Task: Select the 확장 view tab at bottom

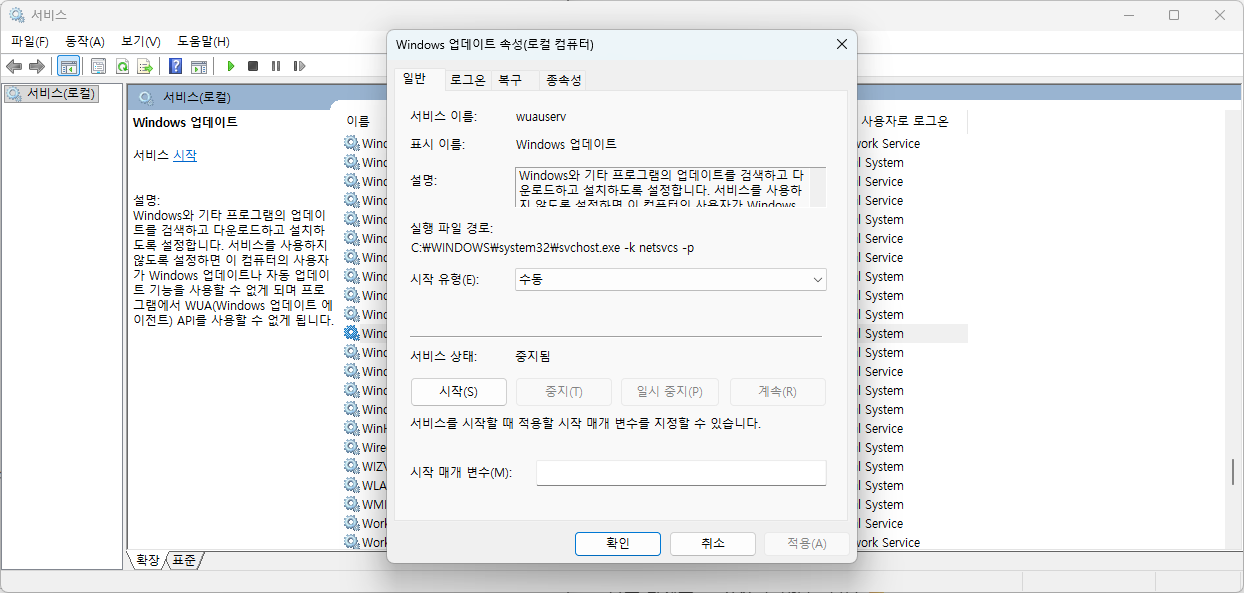Action: point(147,561)
